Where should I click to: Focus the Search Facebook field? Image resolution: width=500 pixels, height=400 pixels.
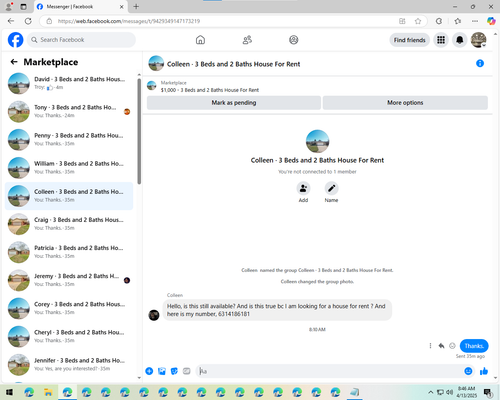point(81,40)
